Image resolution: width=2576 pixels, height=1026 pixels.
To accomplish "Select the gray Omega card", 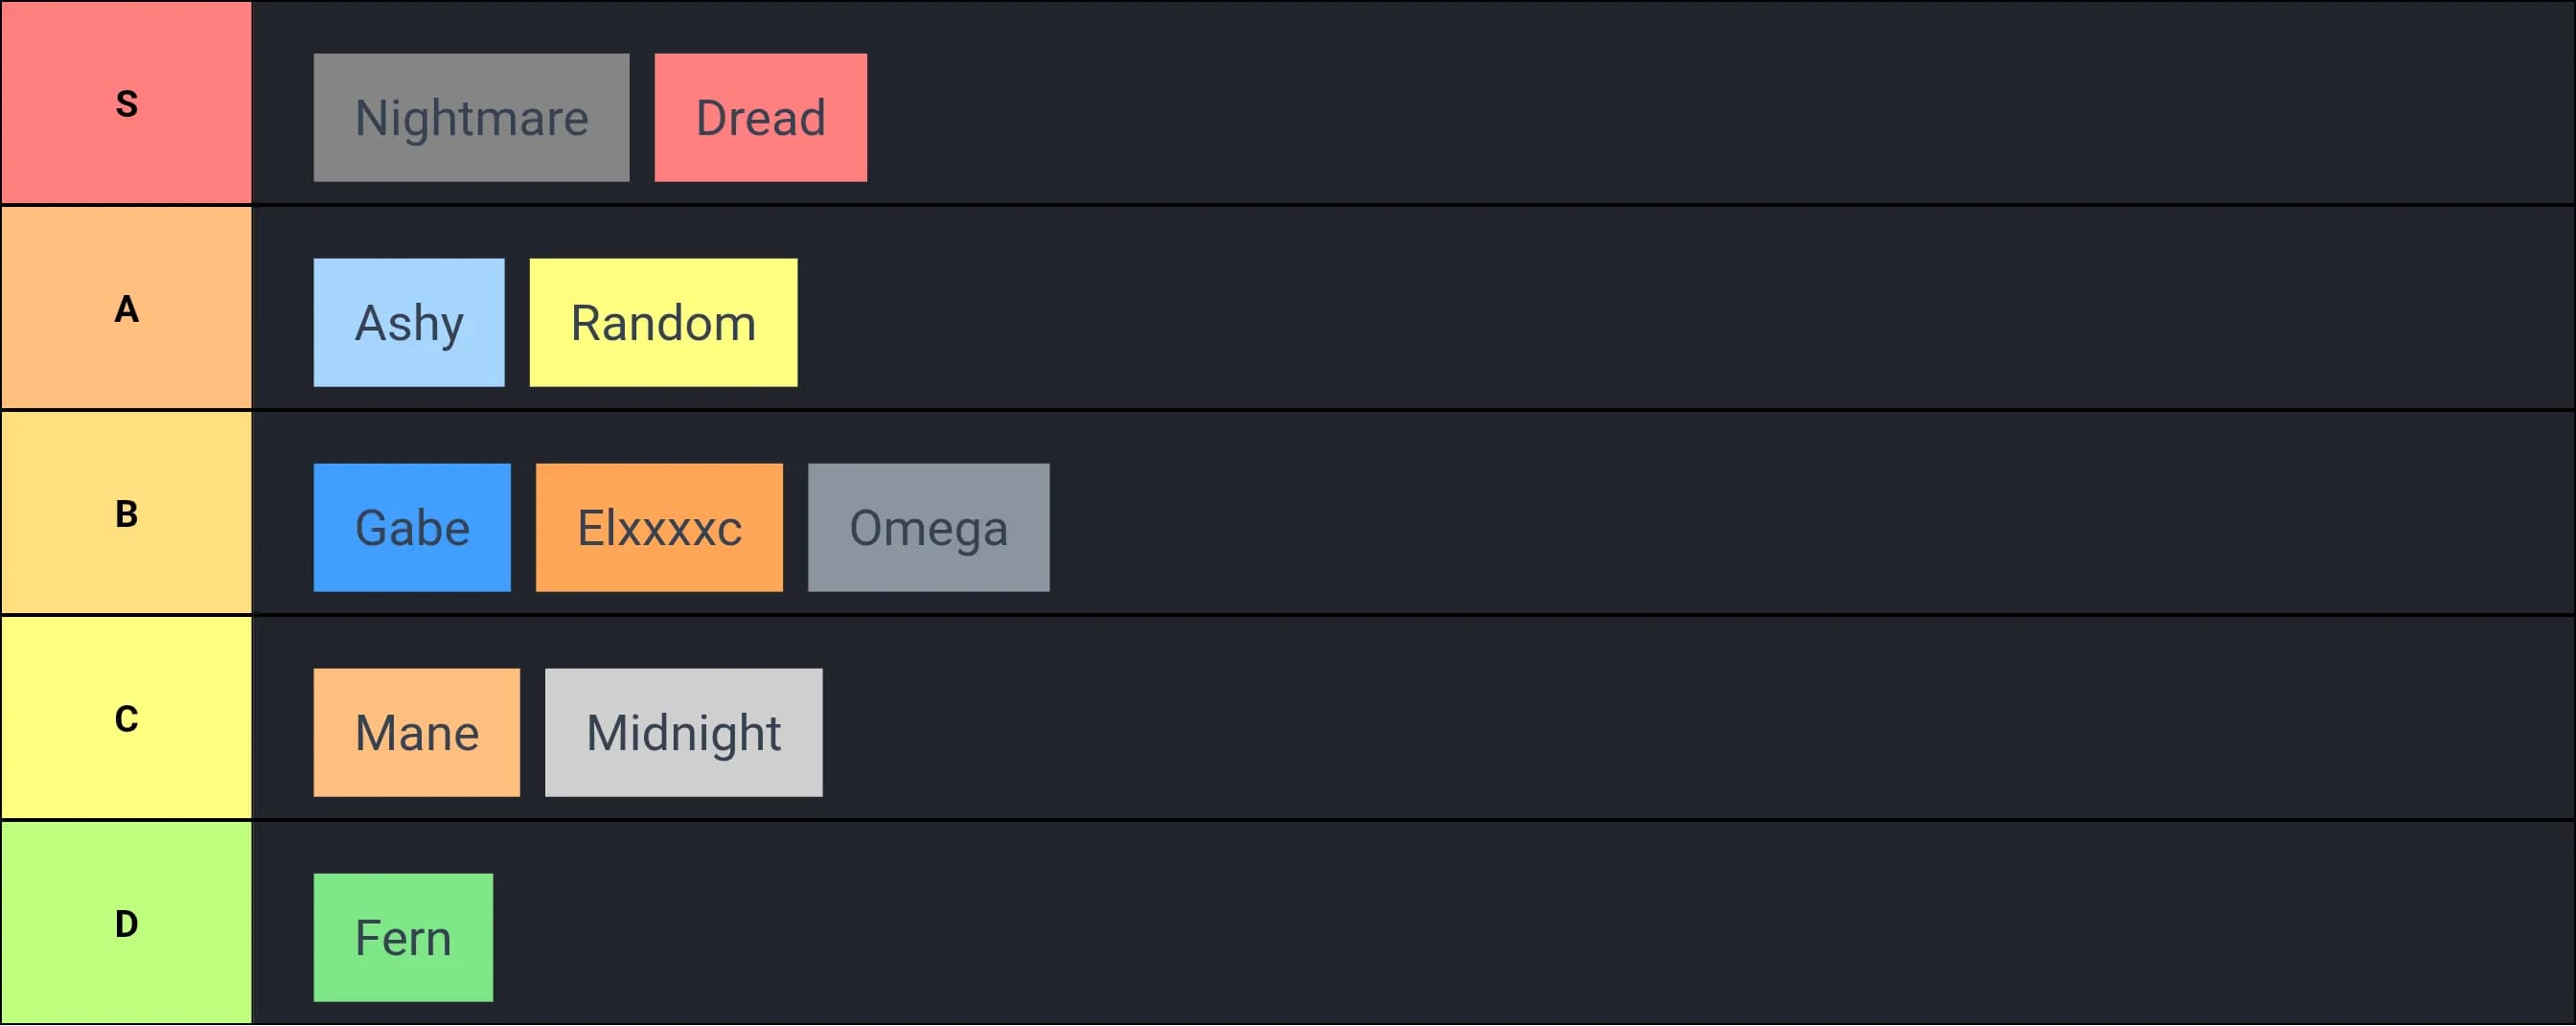I will (x=928, y=528).
